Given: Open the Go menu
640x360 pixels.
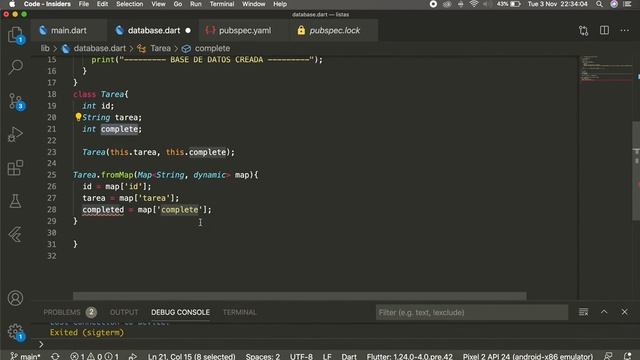Looking at the screenshot, I should pyautogui.click(x=178, y=4).
